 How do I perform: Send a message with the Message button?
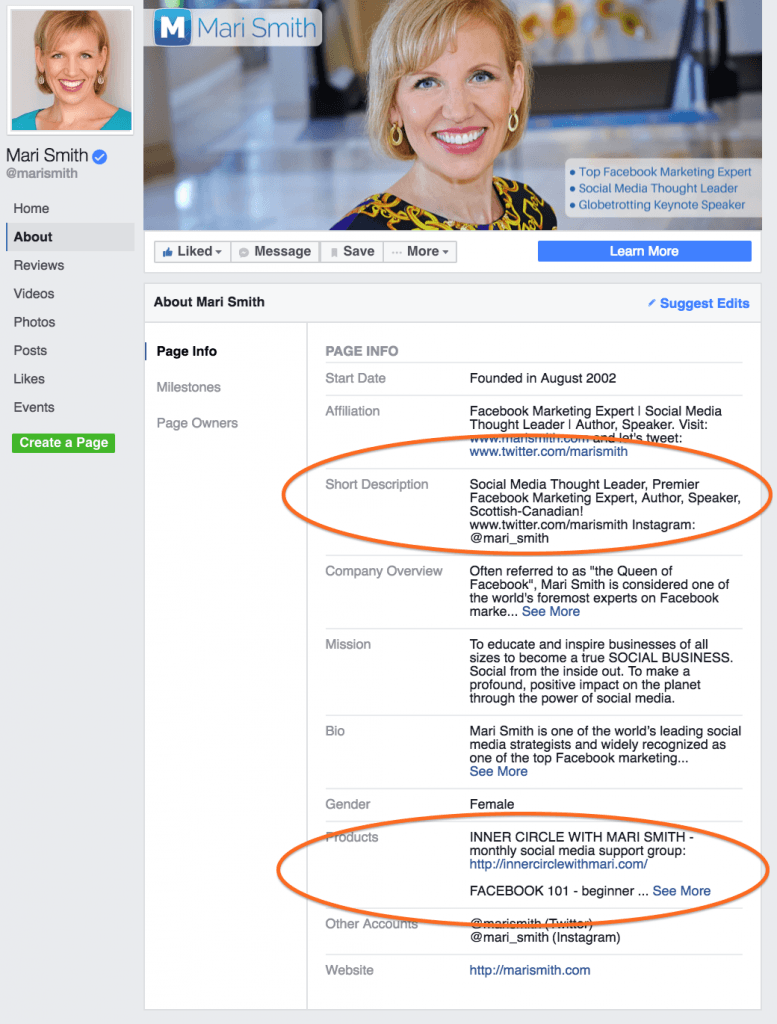[x=275, y=251]
